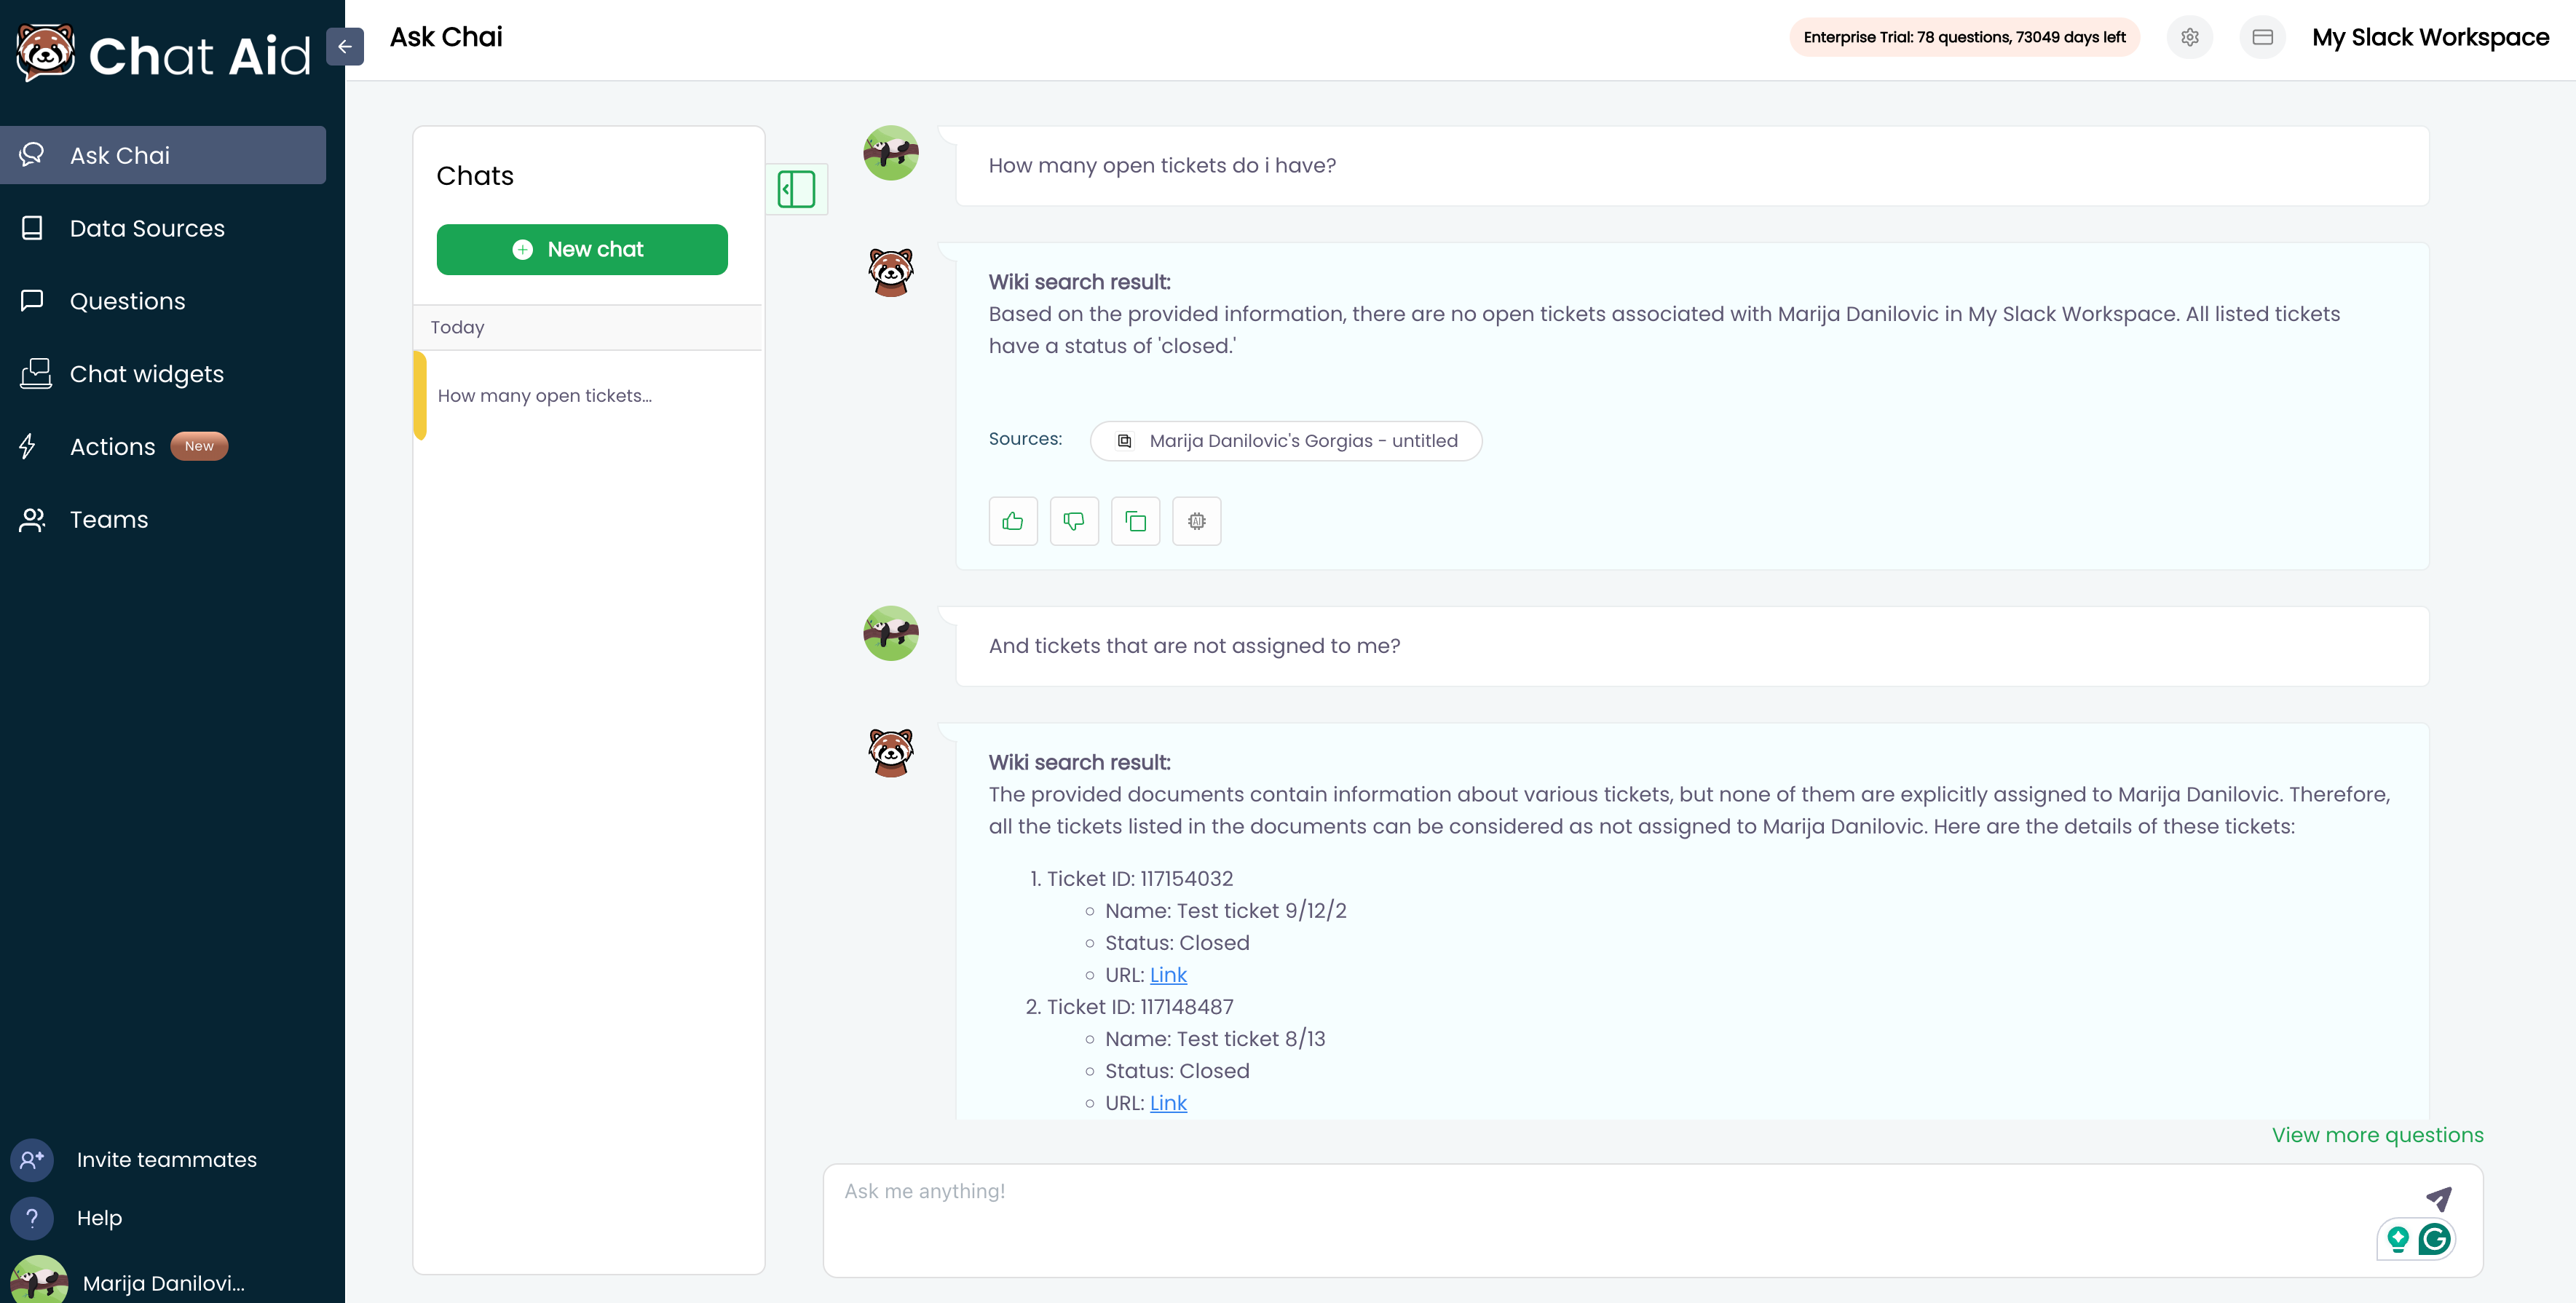Screen dimensions: 2576x1303
Task: Click the Chats panel heading
Action: [475, 176]
